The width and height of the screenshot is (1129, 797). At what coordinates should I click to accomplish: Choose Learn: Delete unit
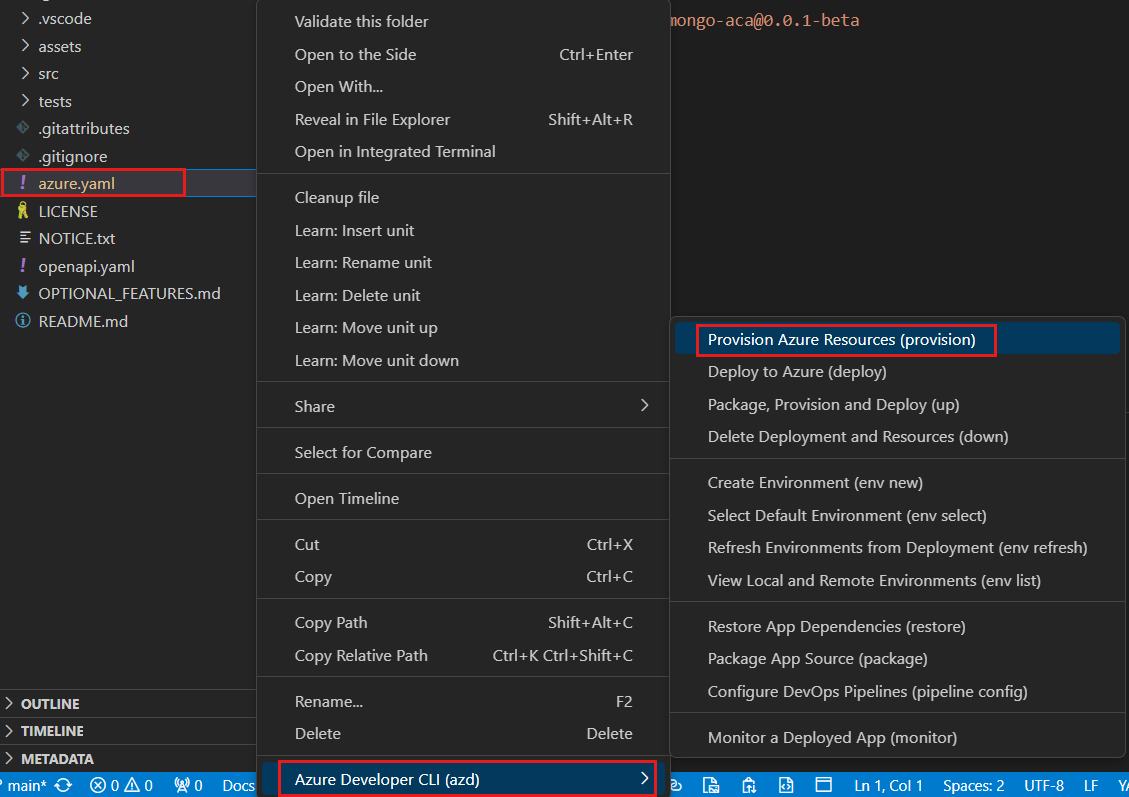point(463,296)
